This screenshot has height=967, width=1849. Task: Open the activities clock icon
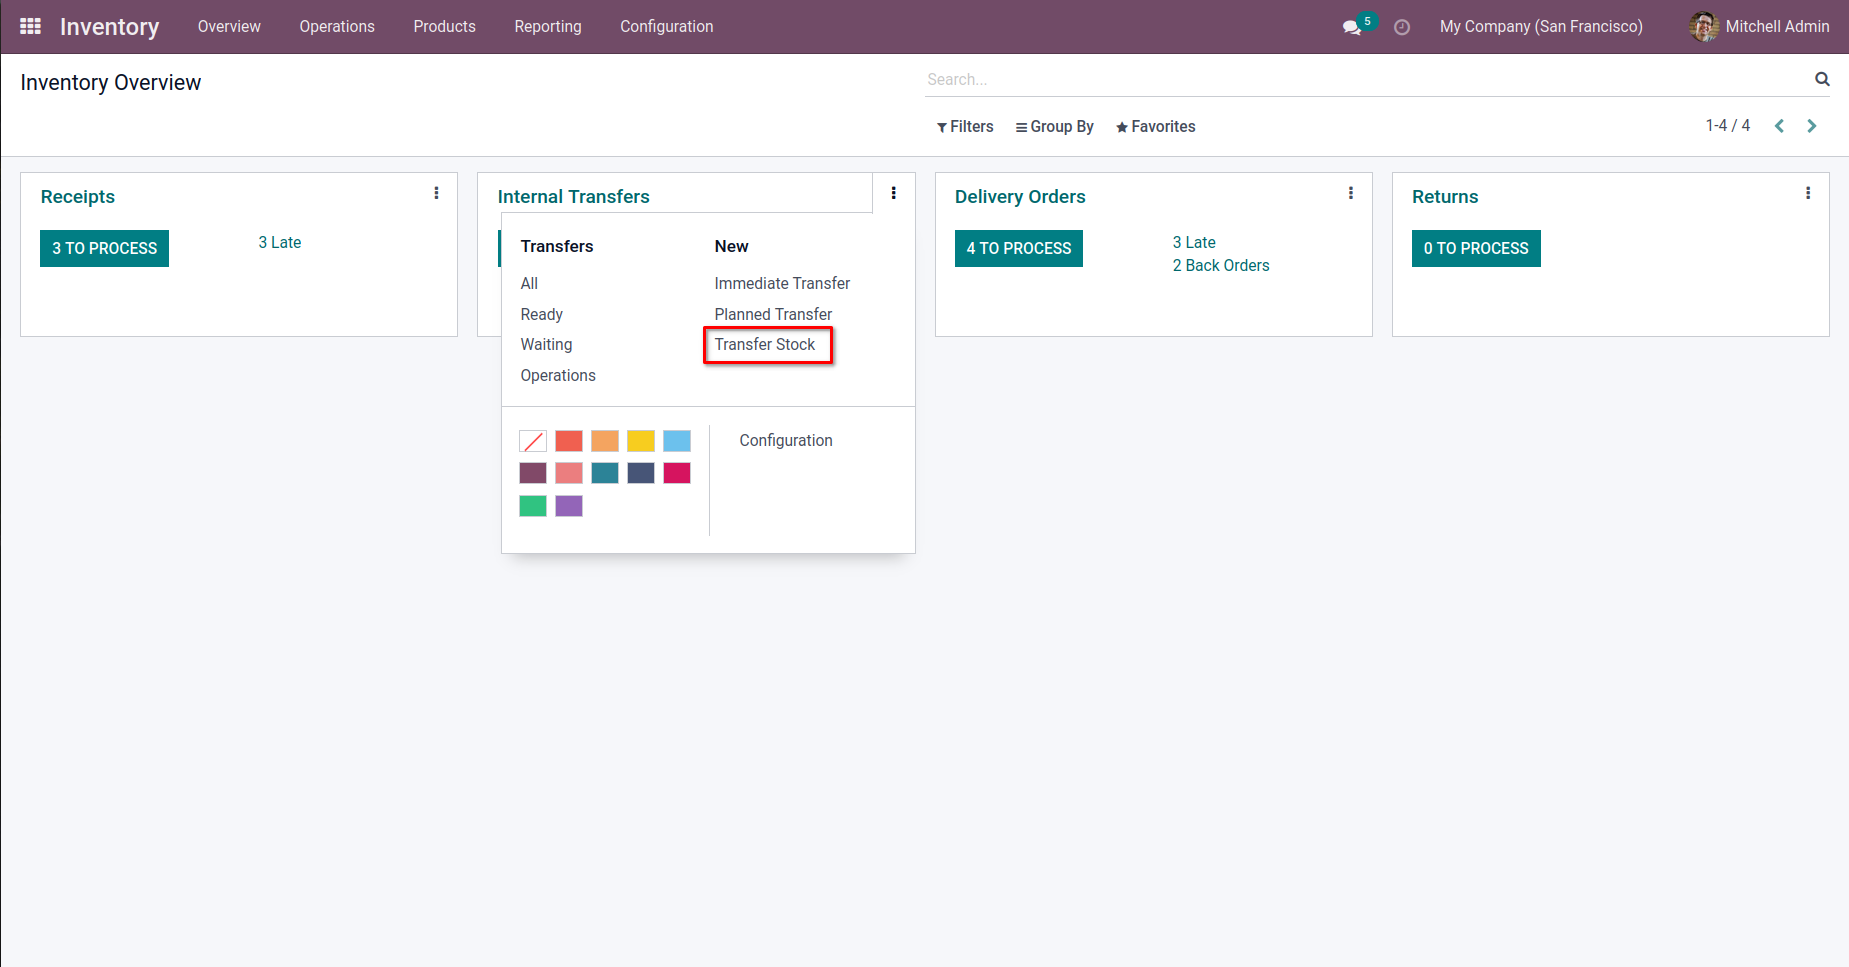1402,27
